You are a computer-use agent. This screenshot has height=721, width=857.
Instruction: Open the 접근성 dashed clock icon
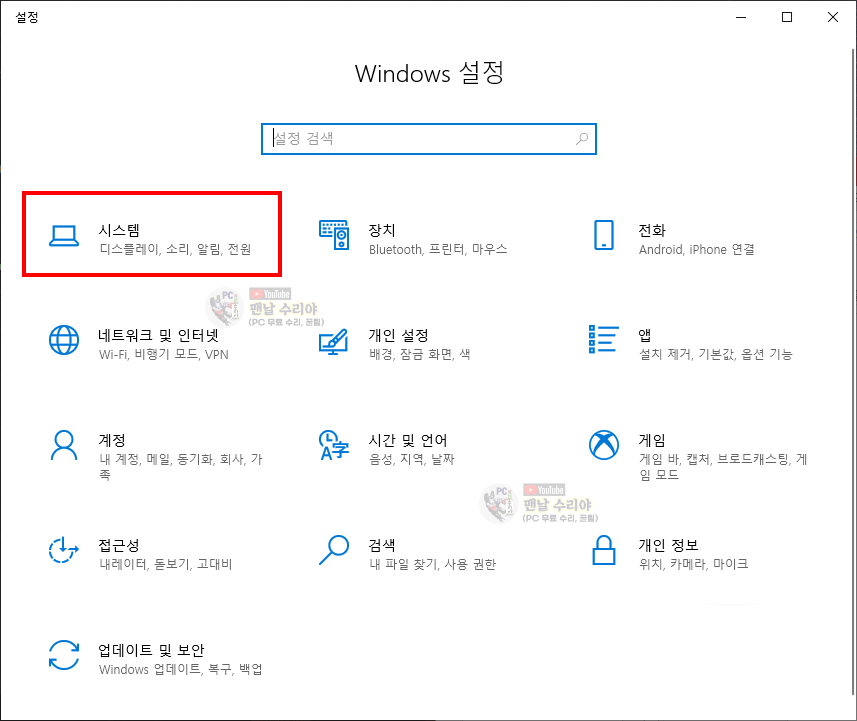click(x=64, y=550)
